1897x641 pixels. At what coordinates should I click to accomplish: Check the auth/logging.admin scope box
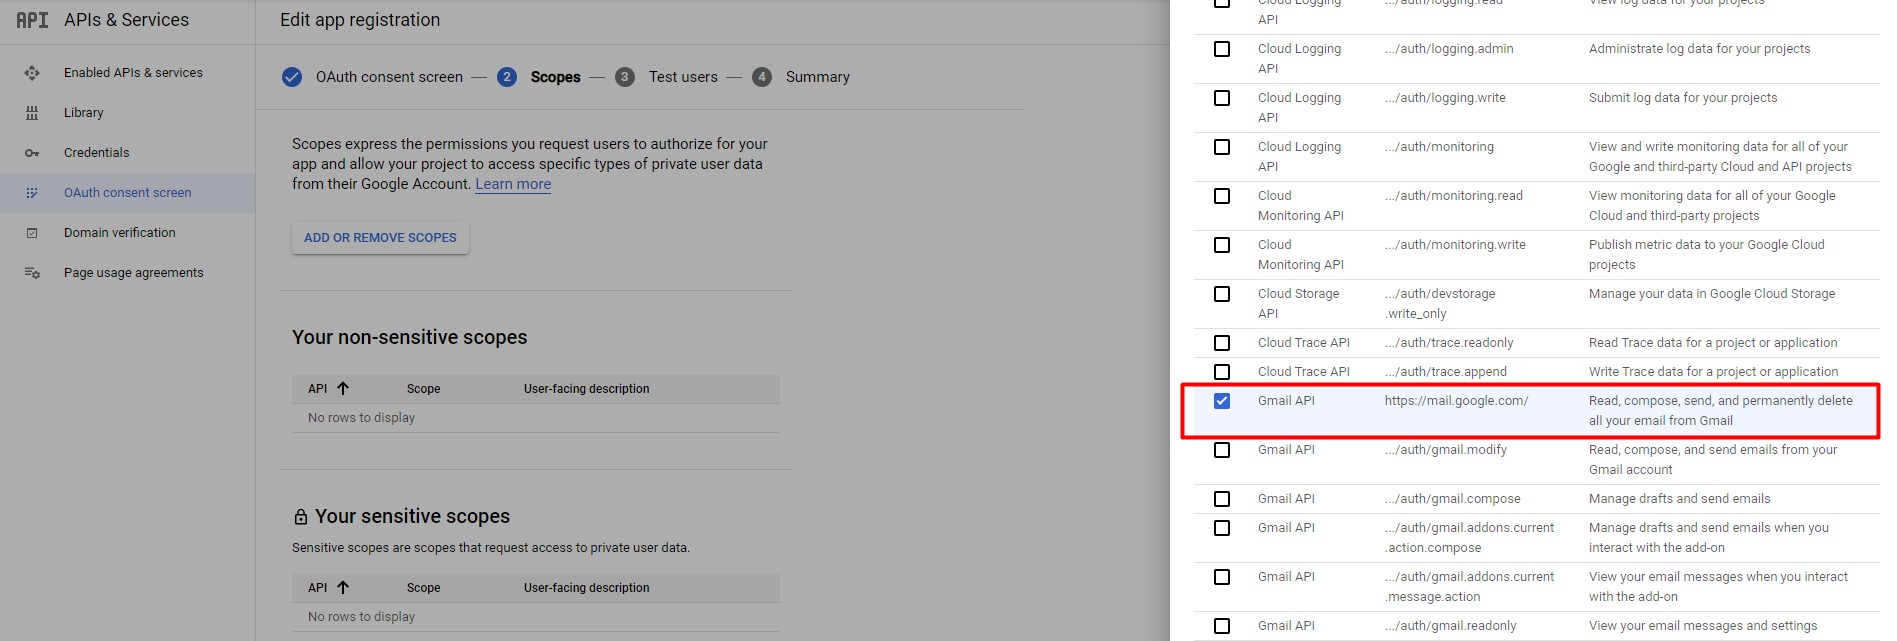[x=1222, y=49]
